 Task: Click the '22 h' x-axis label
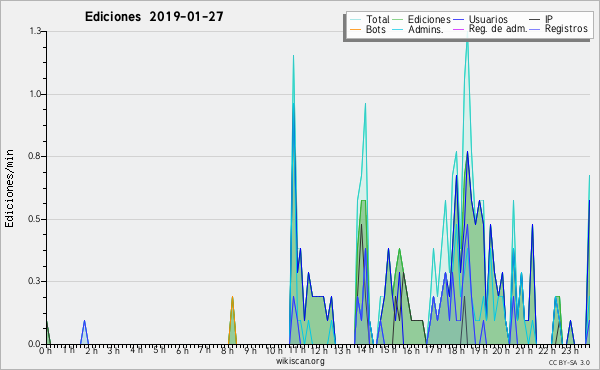547,351
